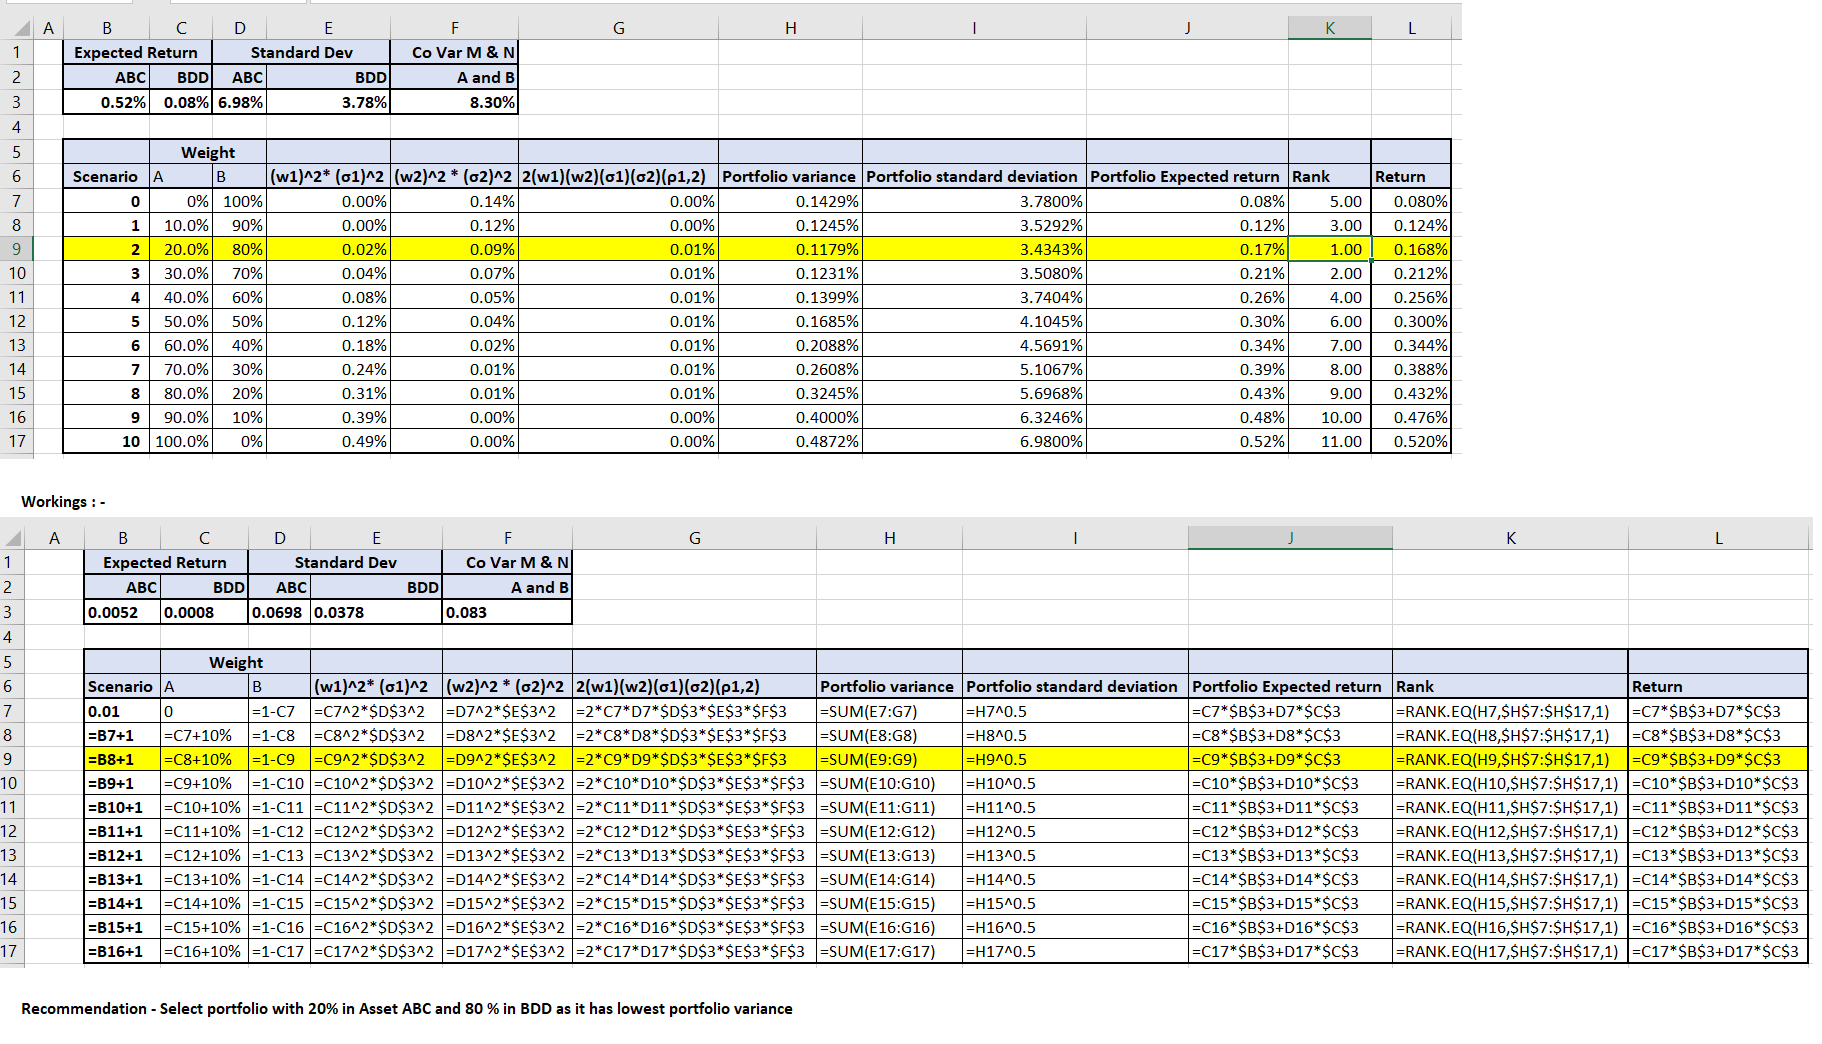Click the =RANK.EQ(H9,$H$7:$H$17,1) cell
Image resolution: width=1822 pixels, height=1044 pixels.
1510,759
